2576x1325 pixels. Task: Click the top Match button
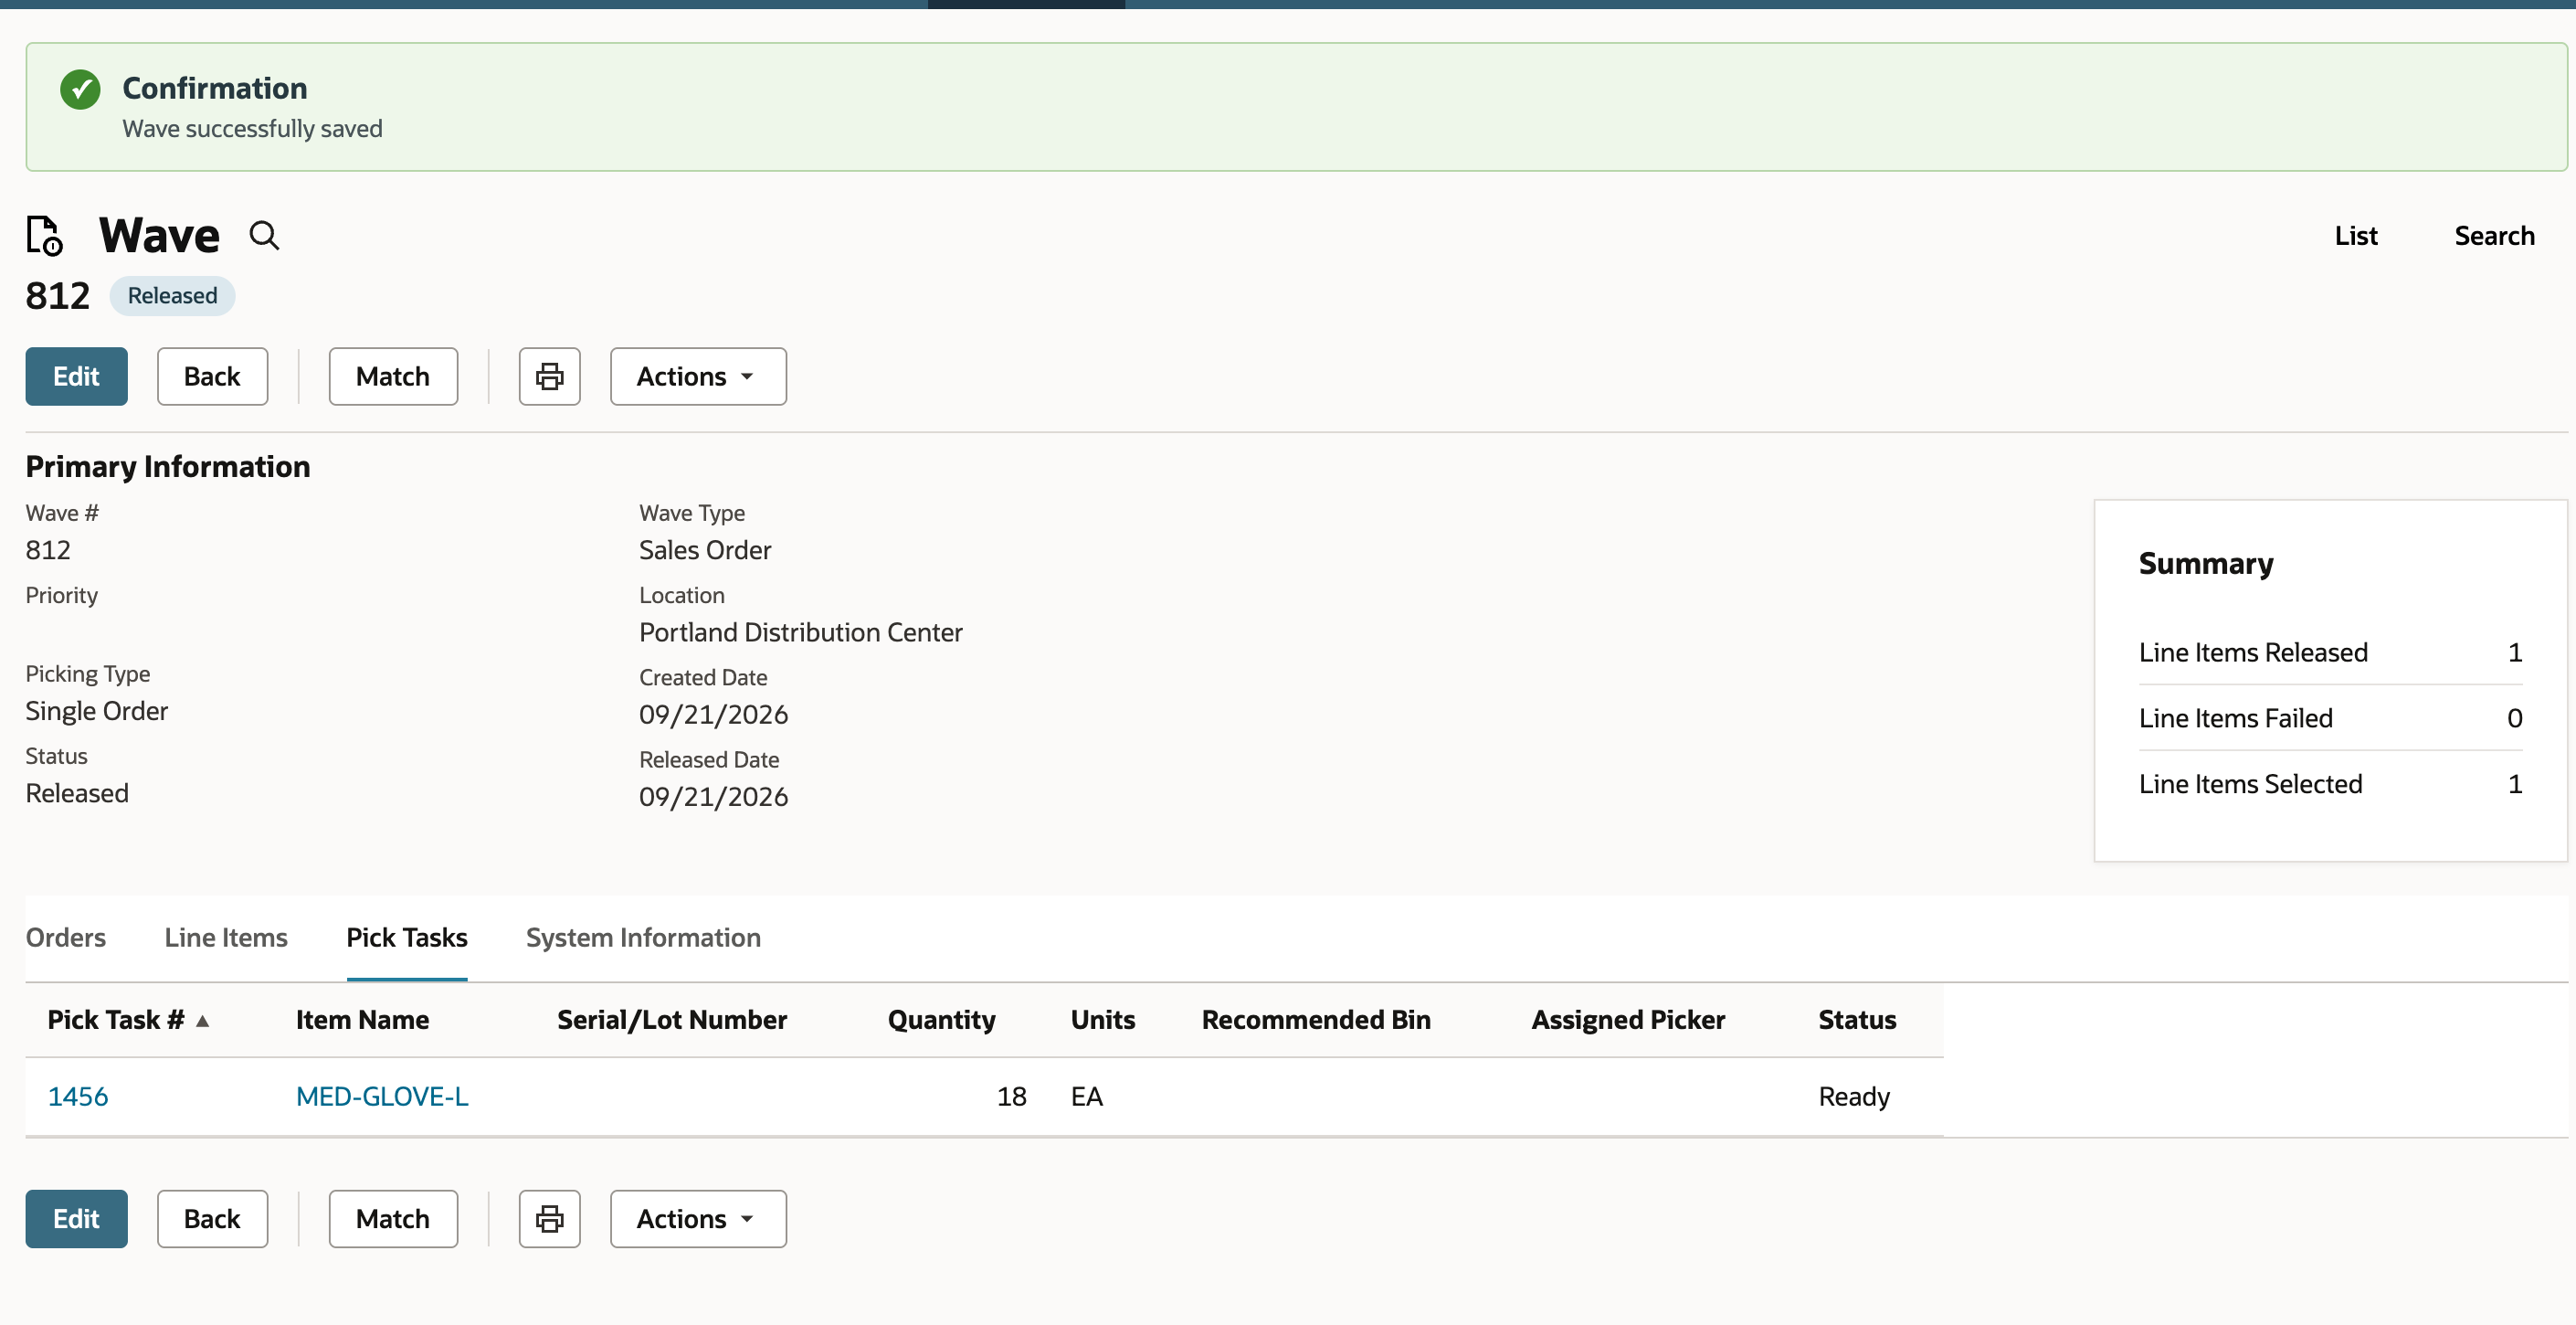coord(393,376)
